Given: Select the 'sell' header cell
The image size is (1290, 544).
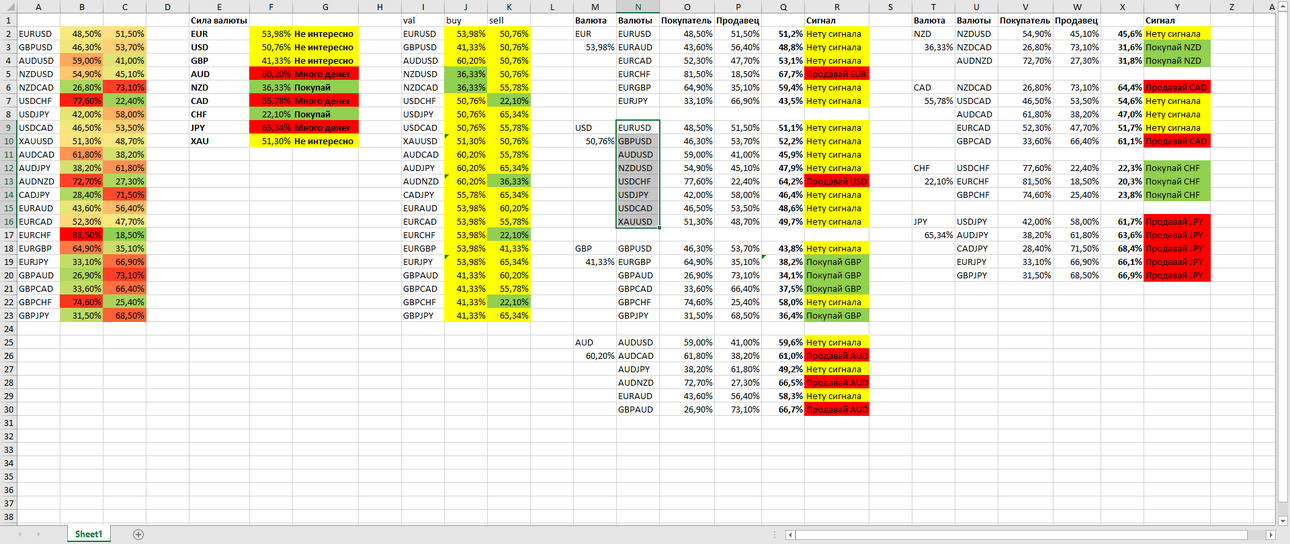Looking at the screenshot, I should (x=508, y=20).
